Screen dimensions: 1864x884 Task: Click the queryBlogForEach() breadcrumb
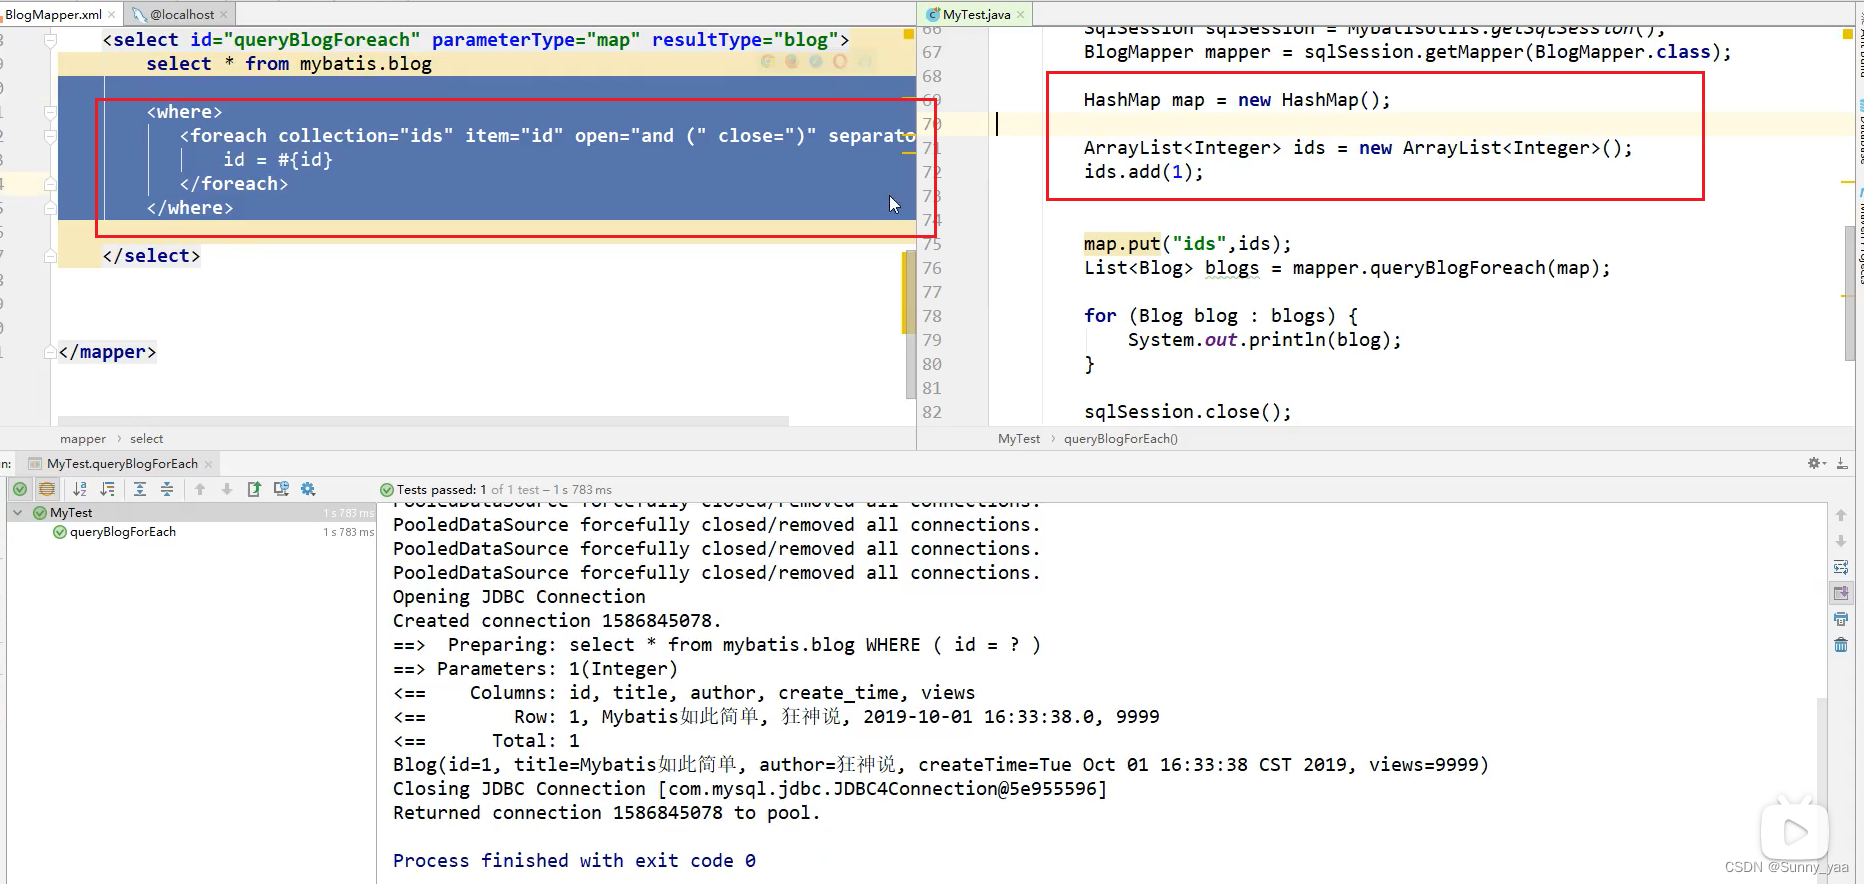pos(1121,439)
